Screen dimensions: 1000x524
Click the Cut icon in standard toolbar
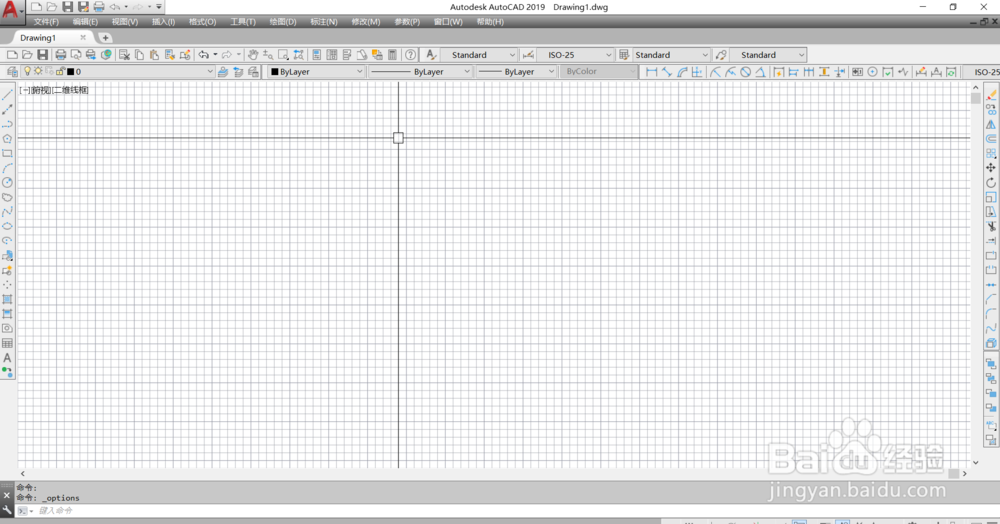(124, 55)
